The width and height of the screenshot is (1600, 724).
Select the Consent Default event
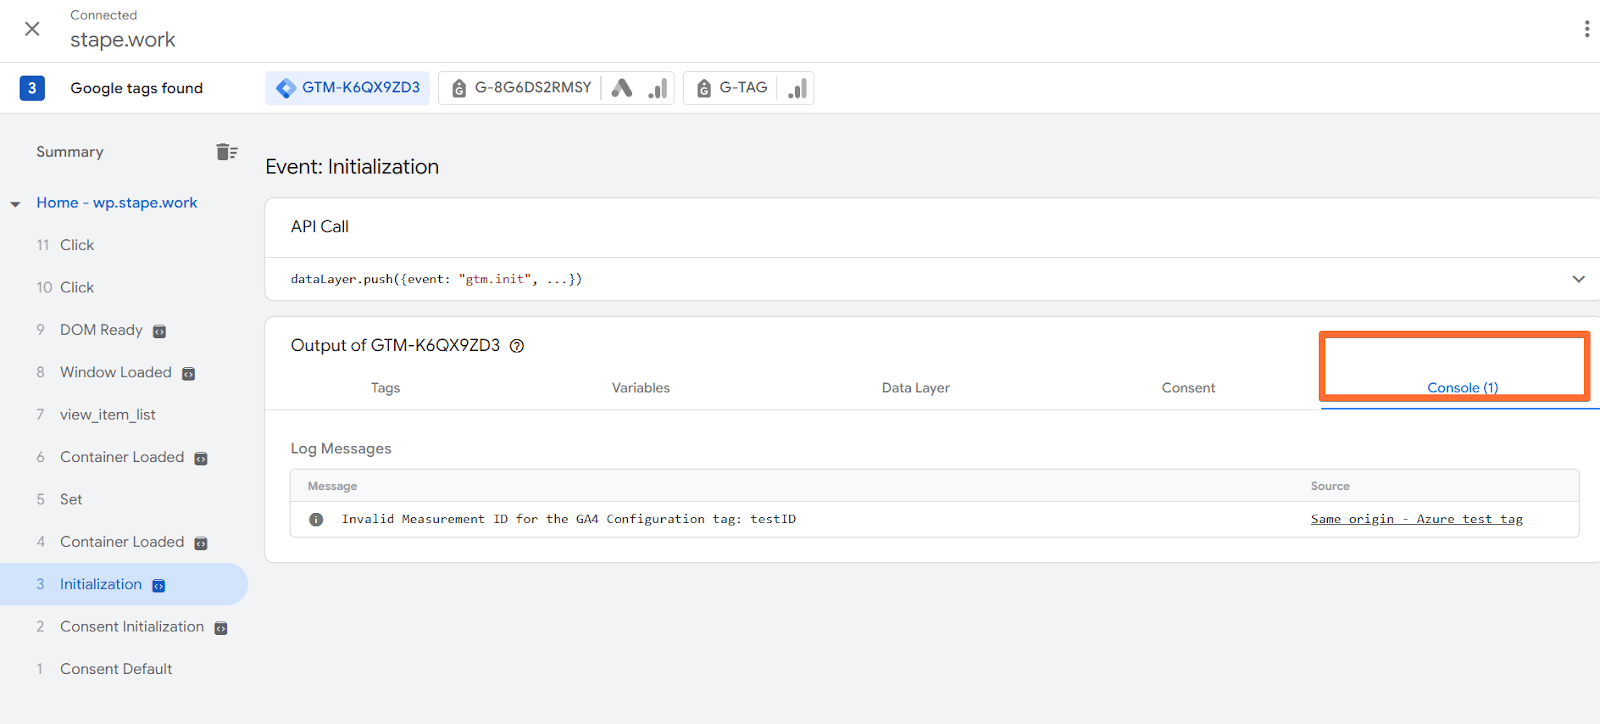115,669
